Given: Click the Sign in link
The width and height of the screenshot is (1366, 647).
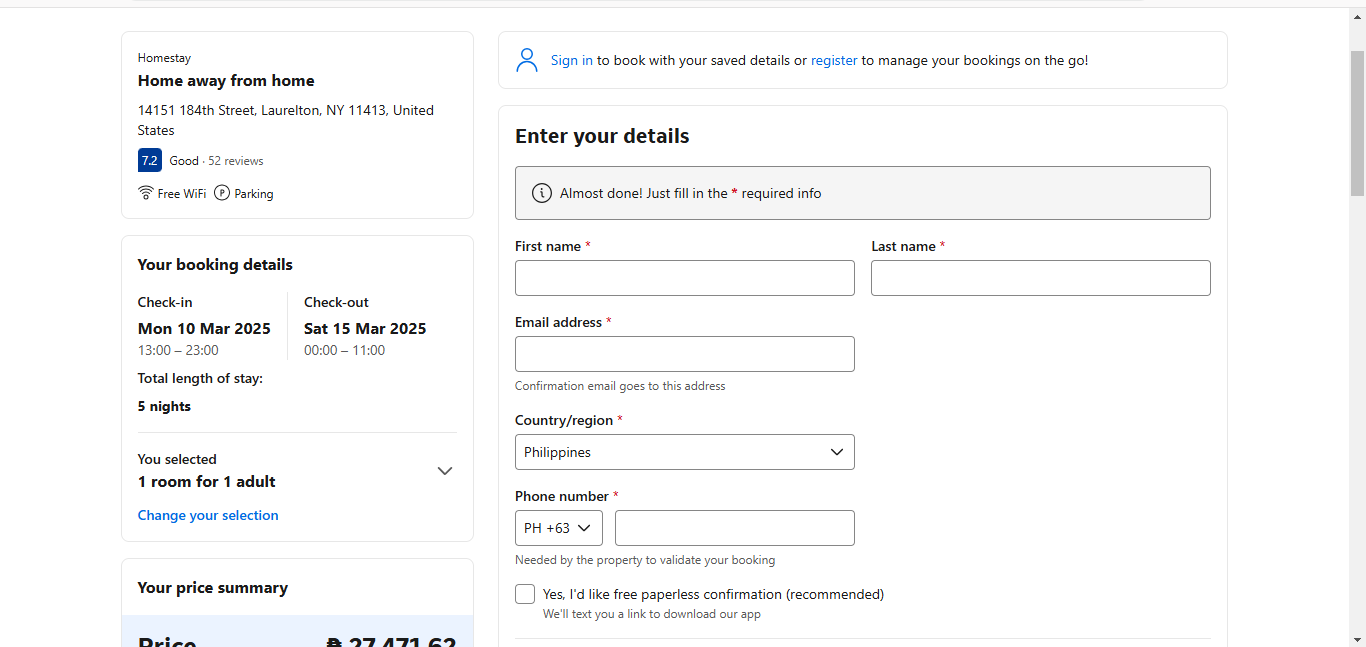Looking at the screenshot, I should [572, 60].
